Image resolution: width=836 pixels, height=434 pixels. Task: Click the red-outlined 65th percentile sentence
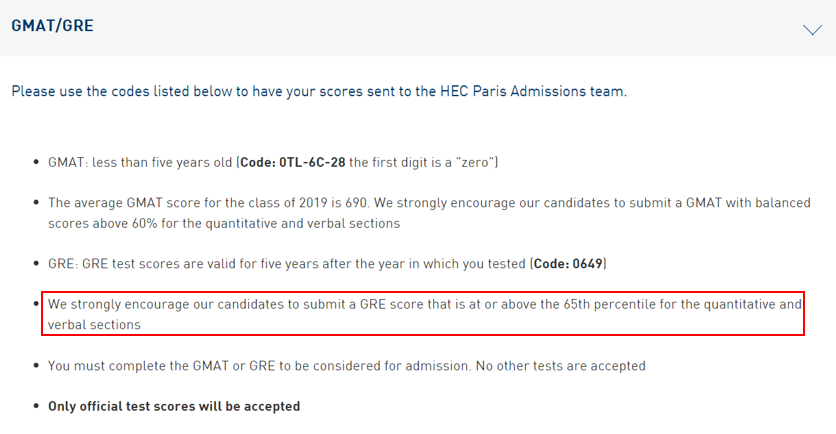click(x=423, y=314)
